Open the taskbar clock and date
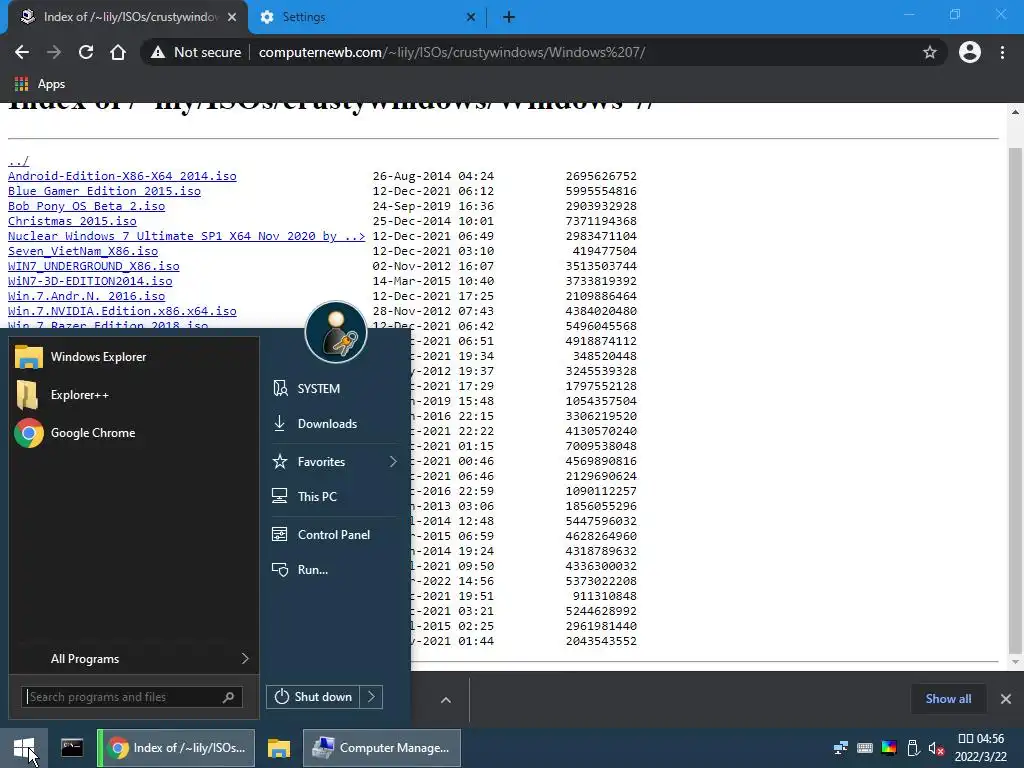The image size is (1024, 768). (x=980, y=748)
